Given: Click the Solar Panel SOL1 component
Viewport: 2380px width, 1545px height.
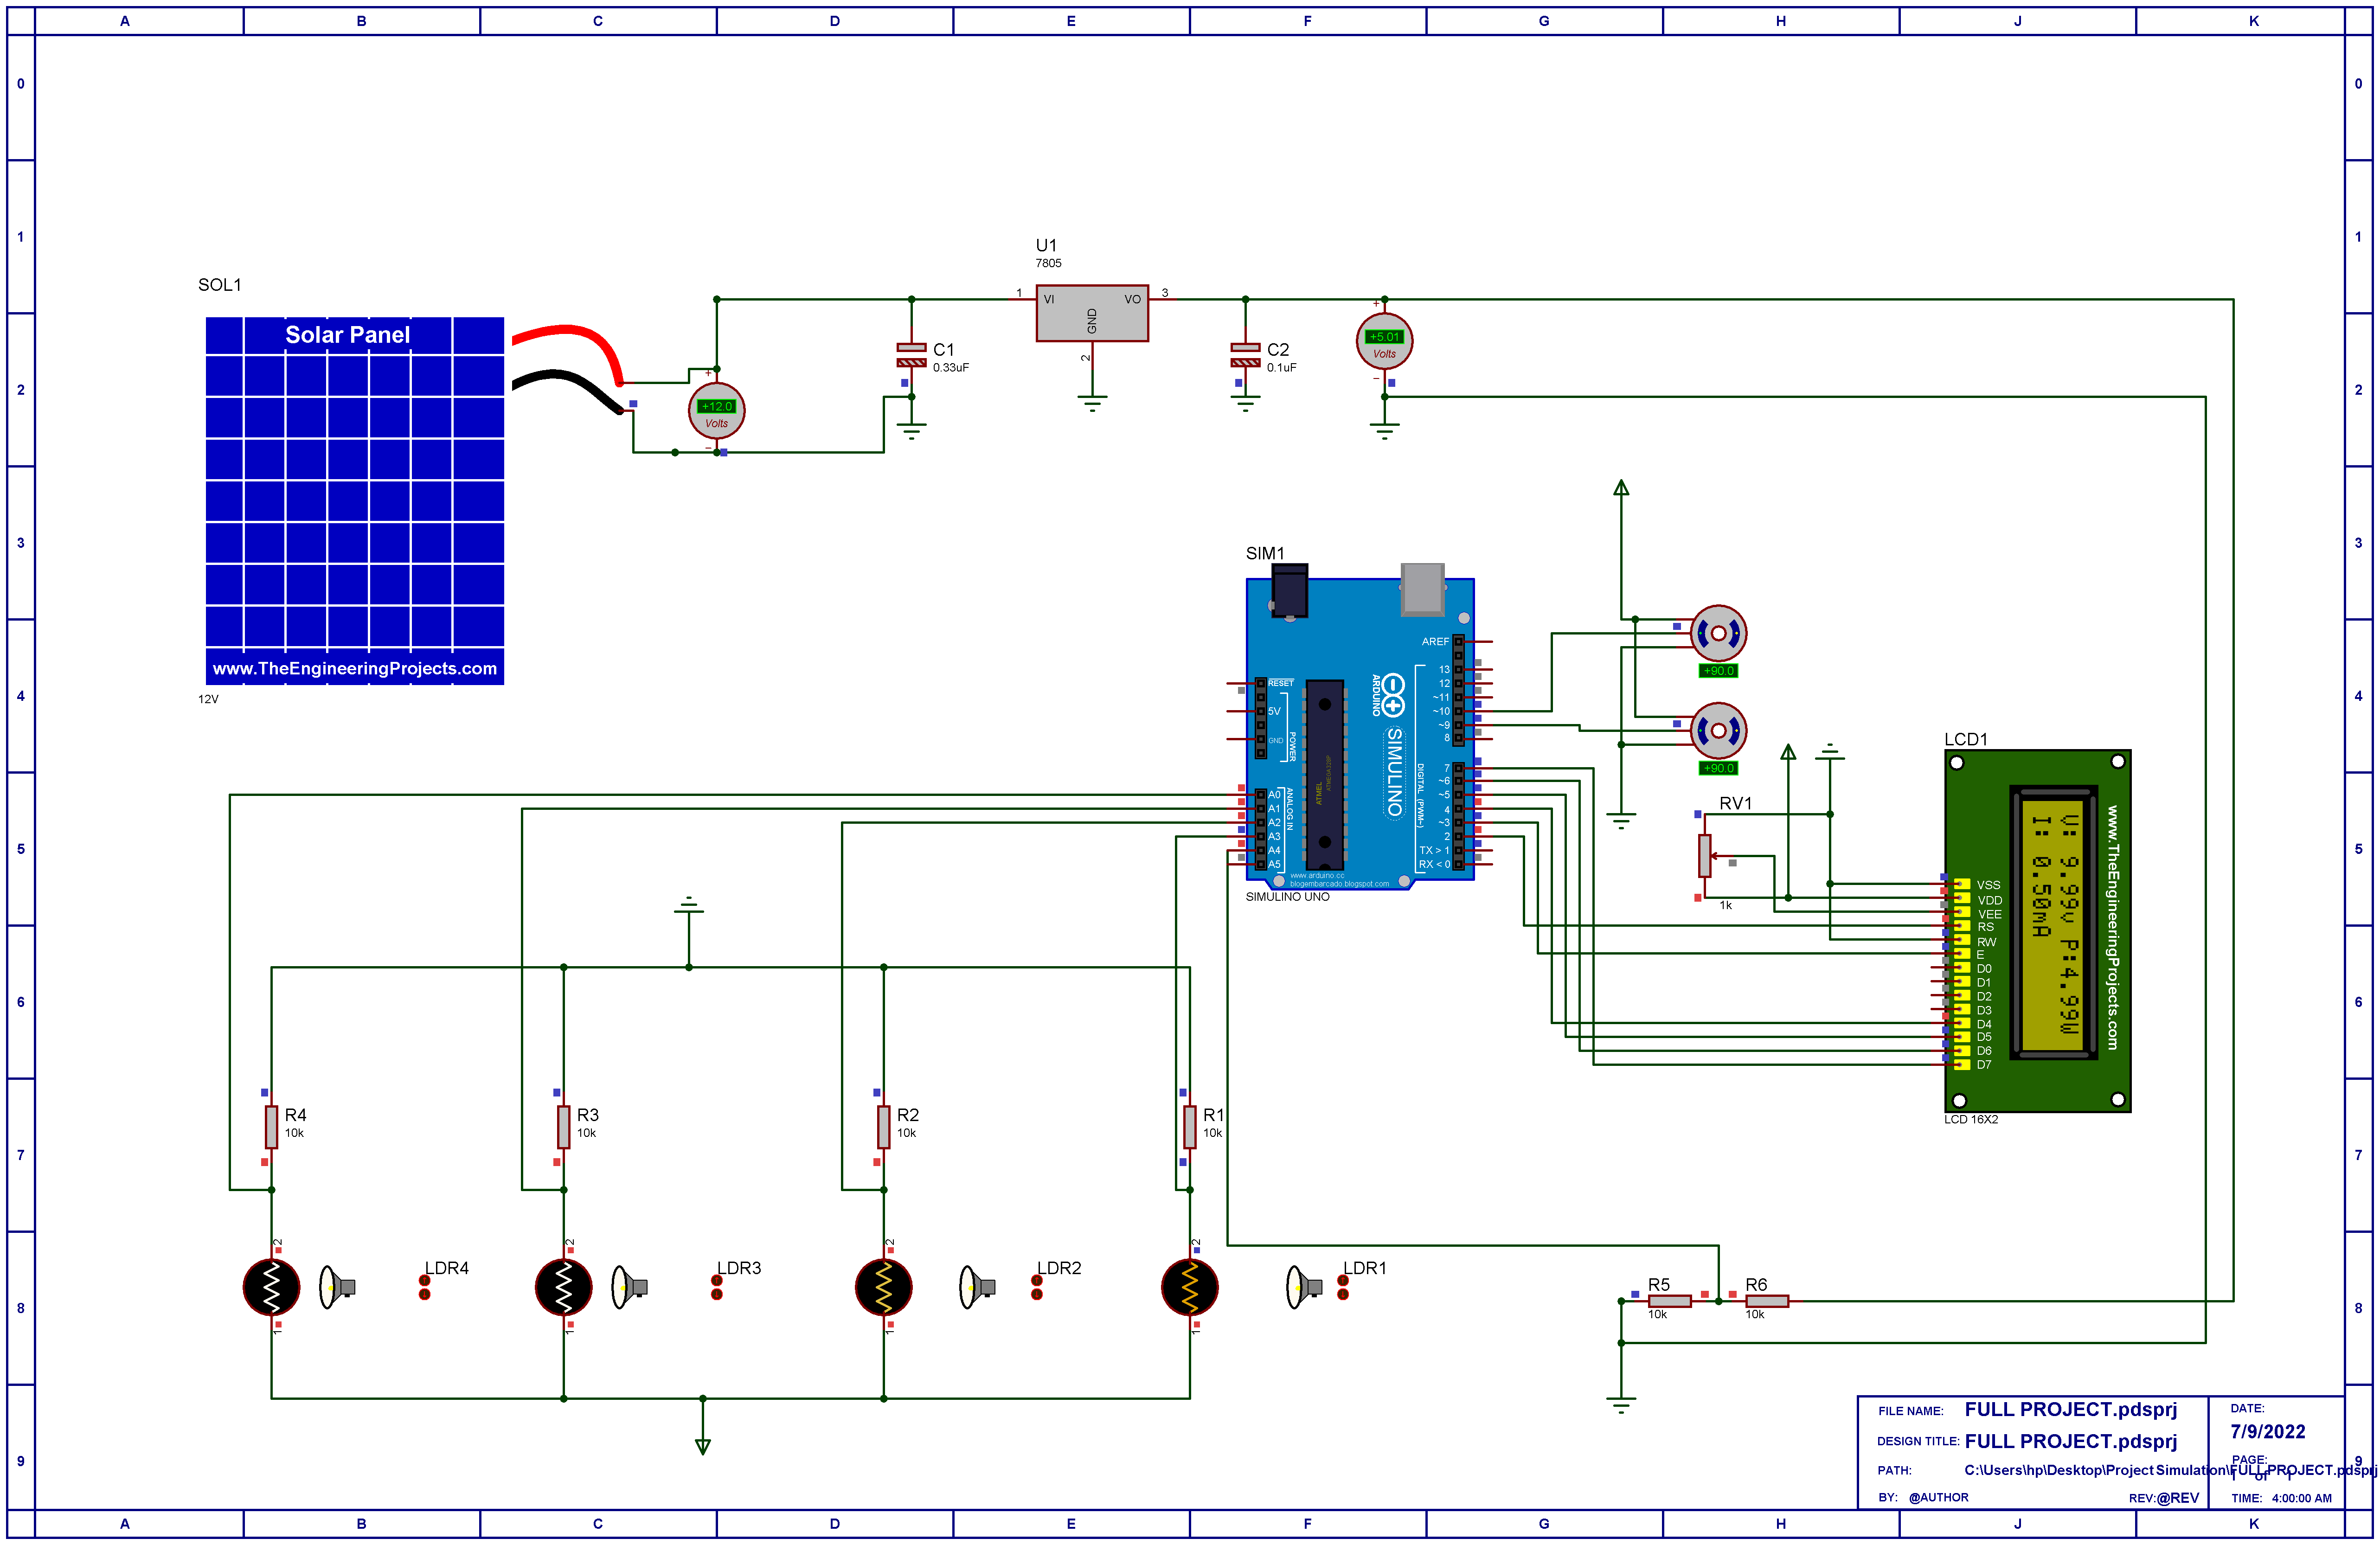Looking at the screenshot, I should (354, 500).
